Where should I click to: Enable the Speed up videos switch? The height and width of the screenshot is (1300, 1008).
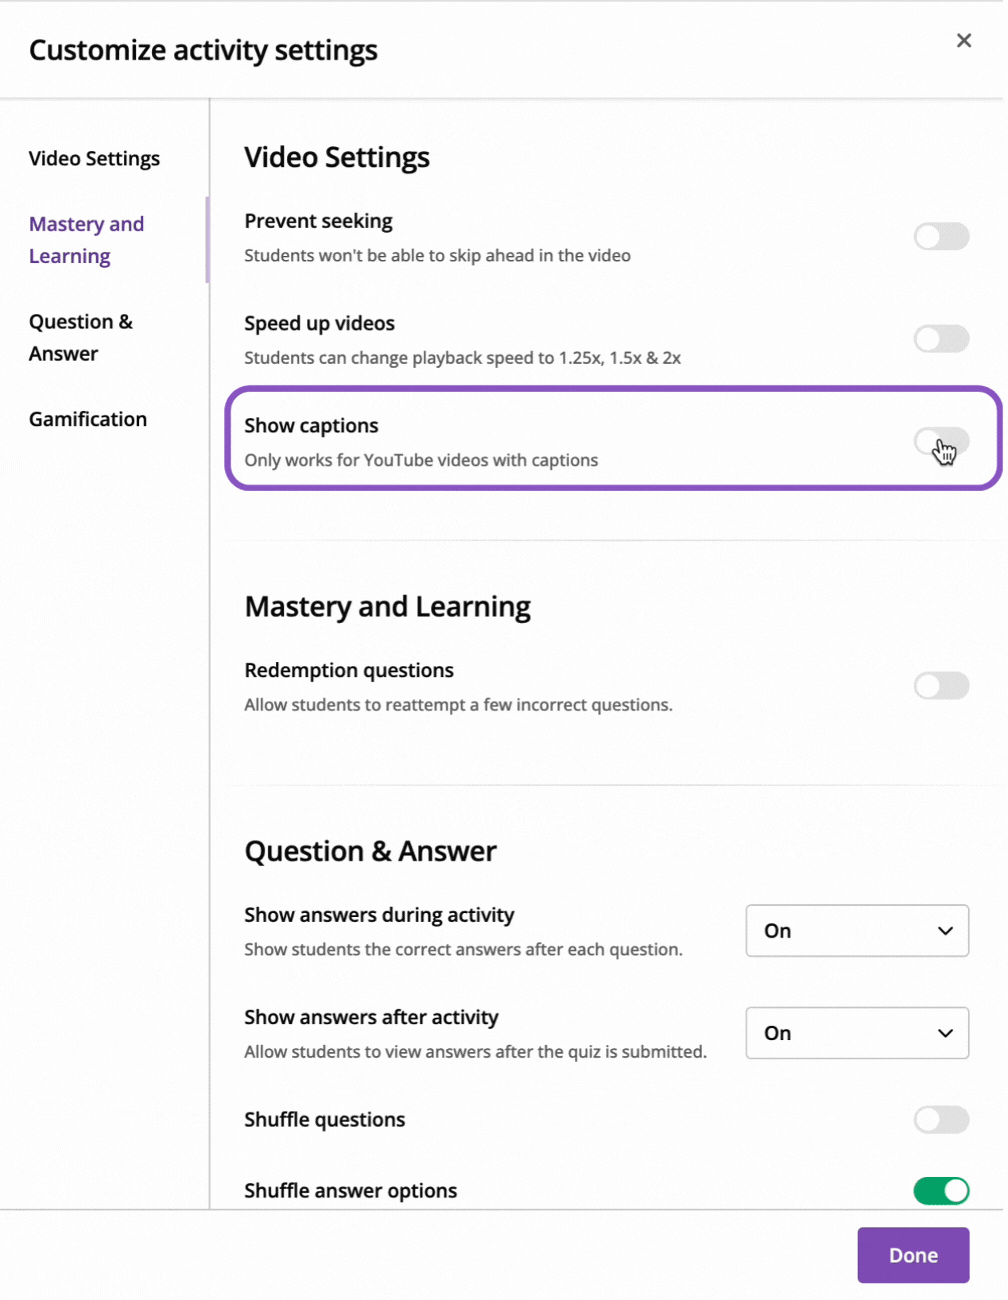coord(941,339)
